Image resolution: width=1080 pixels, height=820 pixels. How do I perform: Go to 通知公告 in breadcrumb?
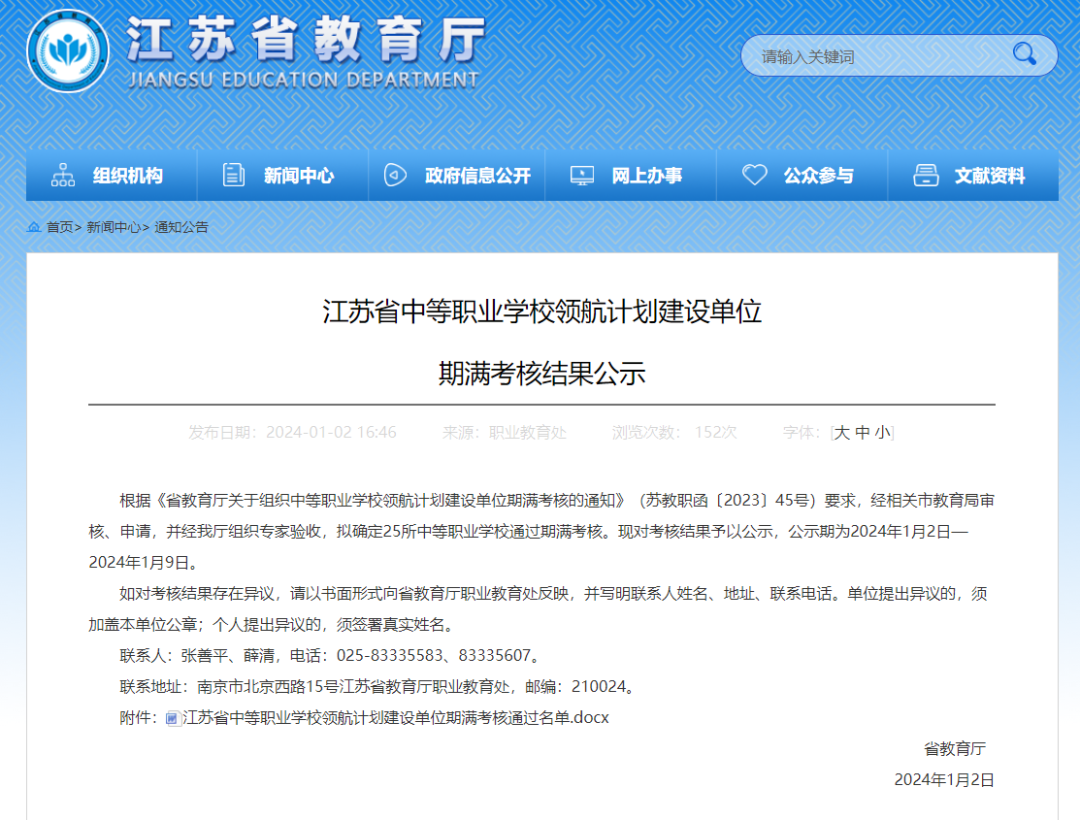click(181, 227)
